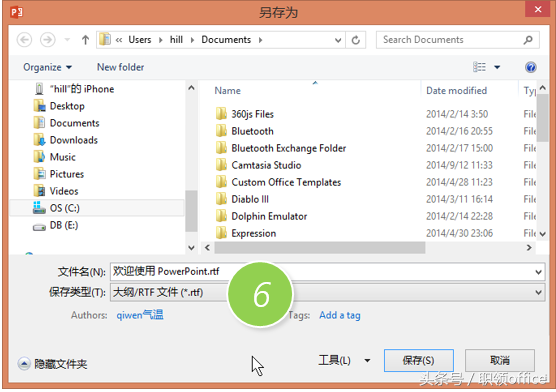The width and height of the screenshot is (556, 392).
Task: Refresh the Documents folder listing
Action: tap(356, 40)
